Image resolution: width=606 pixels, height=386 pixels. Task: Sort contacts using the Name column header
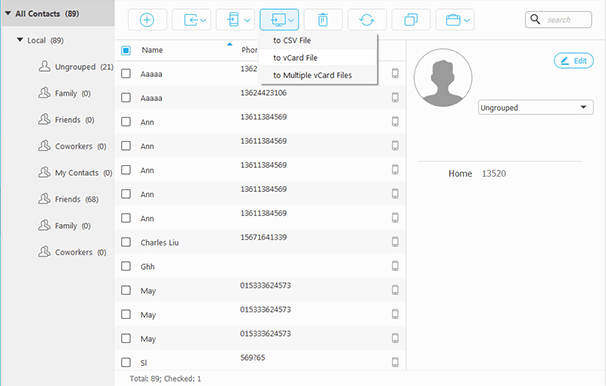152,50
